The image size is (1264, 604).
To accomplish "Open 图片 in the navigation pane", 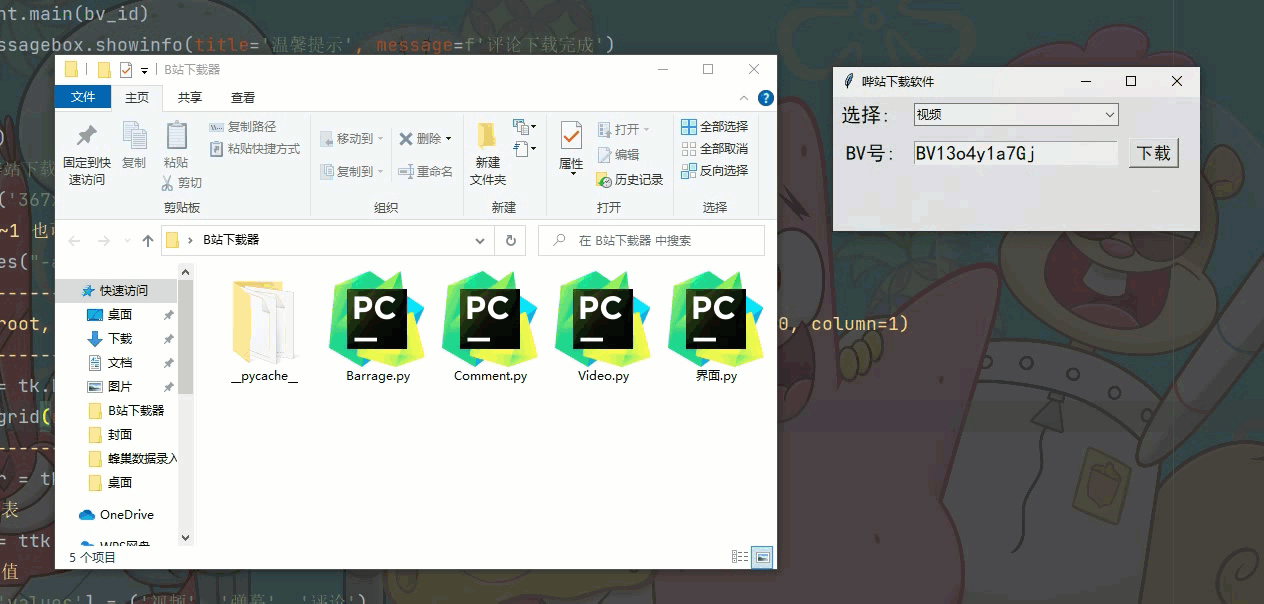I will point(120,387).
